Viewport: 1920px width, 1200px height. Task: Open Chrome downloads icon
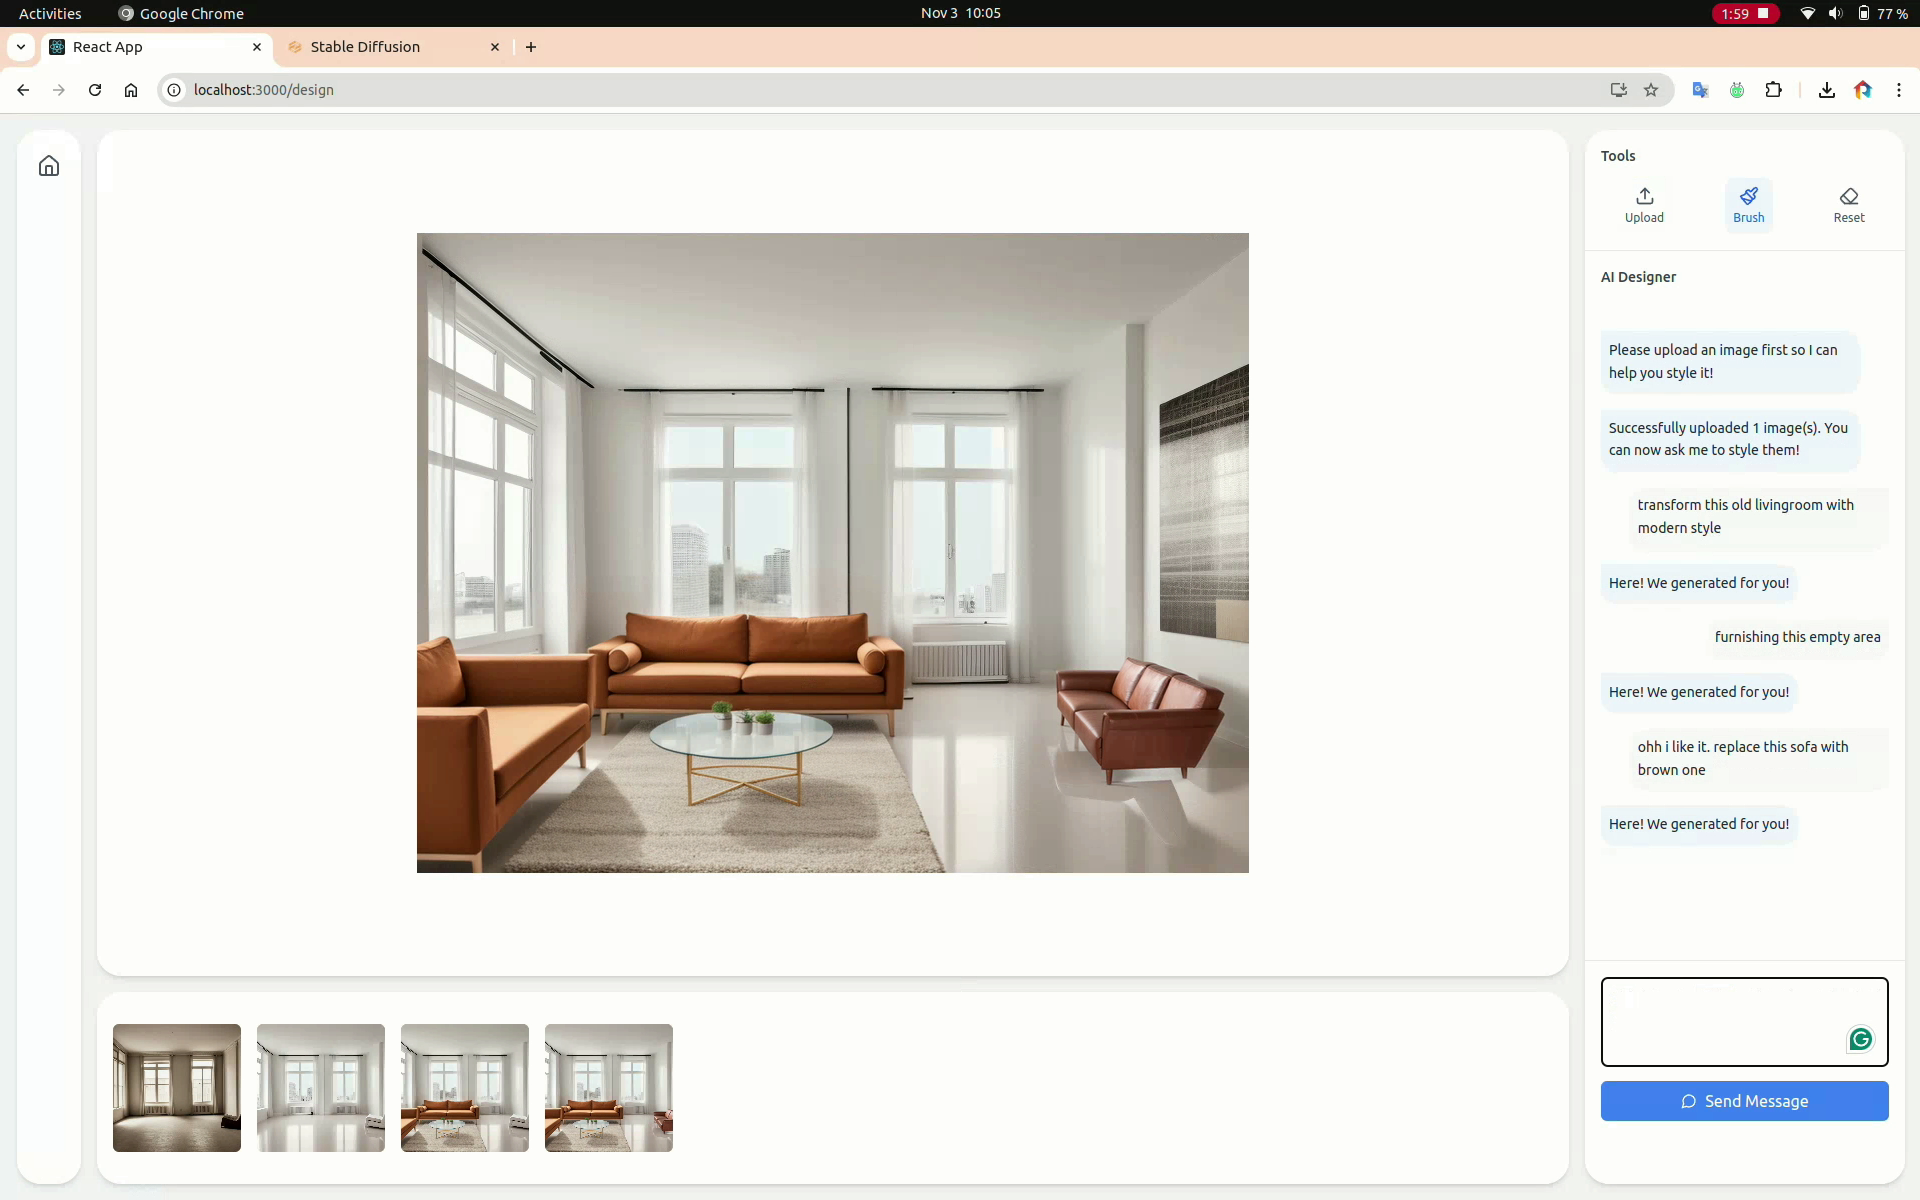1826,90
